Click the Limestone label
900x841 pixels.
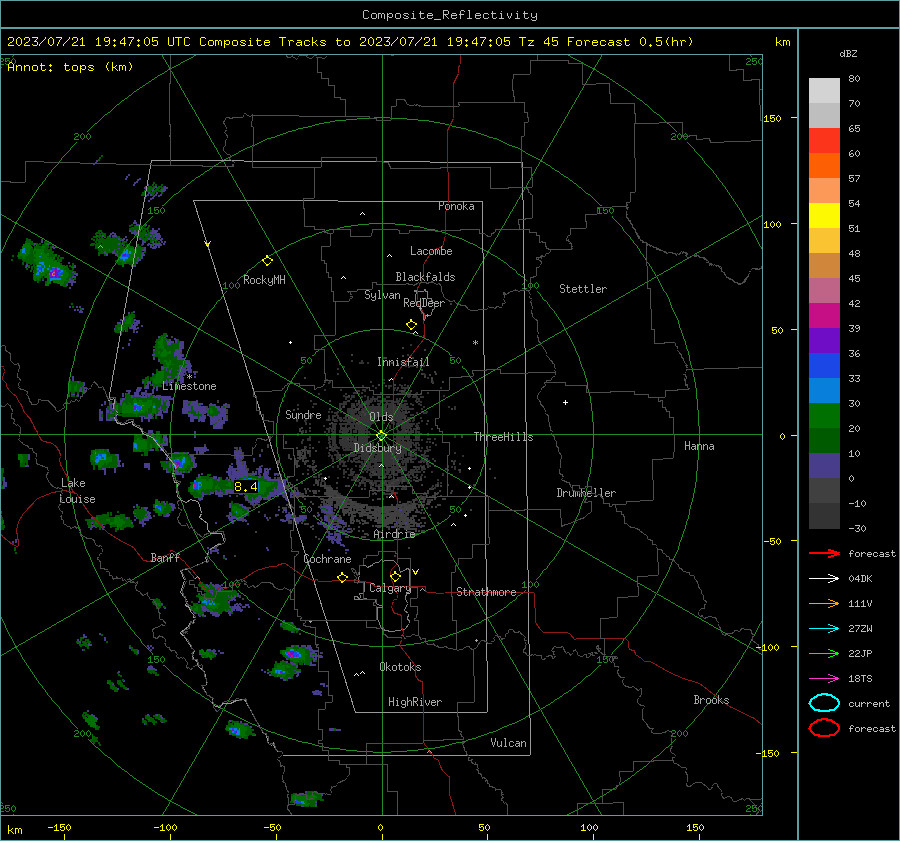(189, 386)
